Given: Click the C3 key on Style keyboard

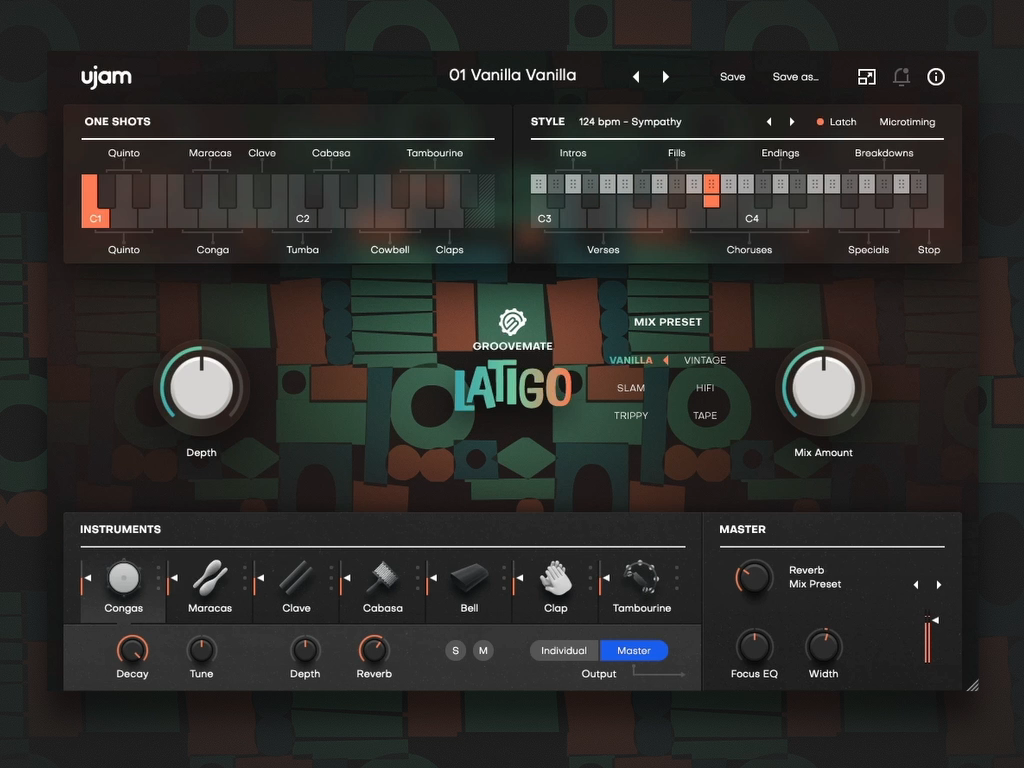Looking at the screenshot, I should pos(545,219).
